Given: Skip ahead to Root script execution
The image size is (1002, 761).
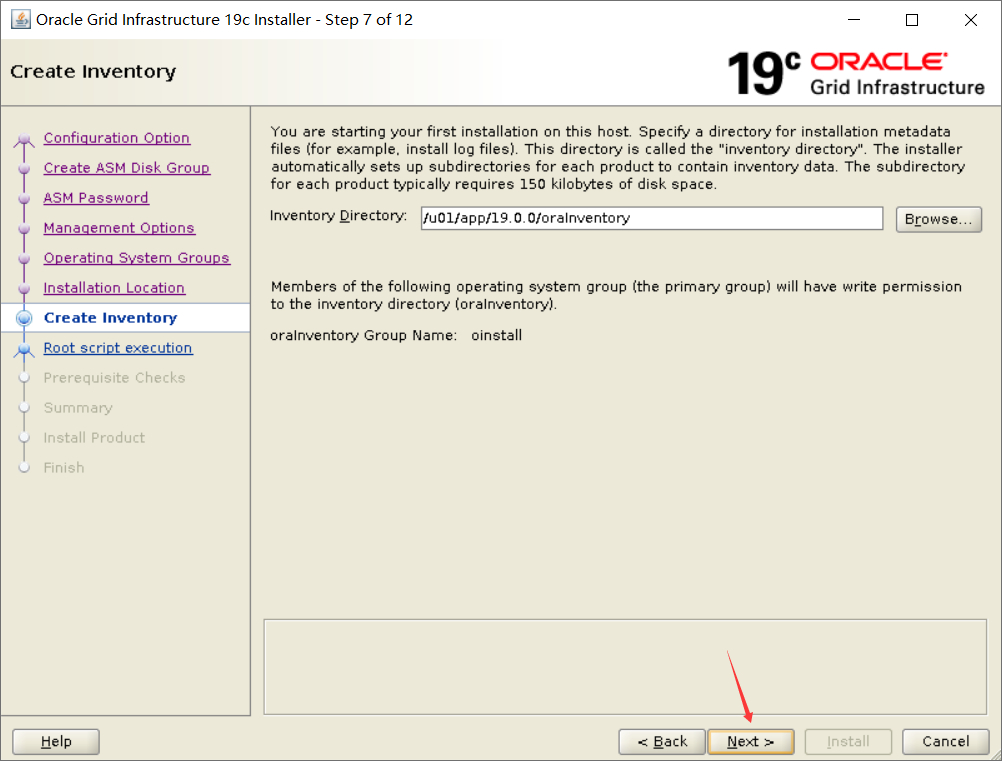Looking at the screenshot, I should (118, 348).
